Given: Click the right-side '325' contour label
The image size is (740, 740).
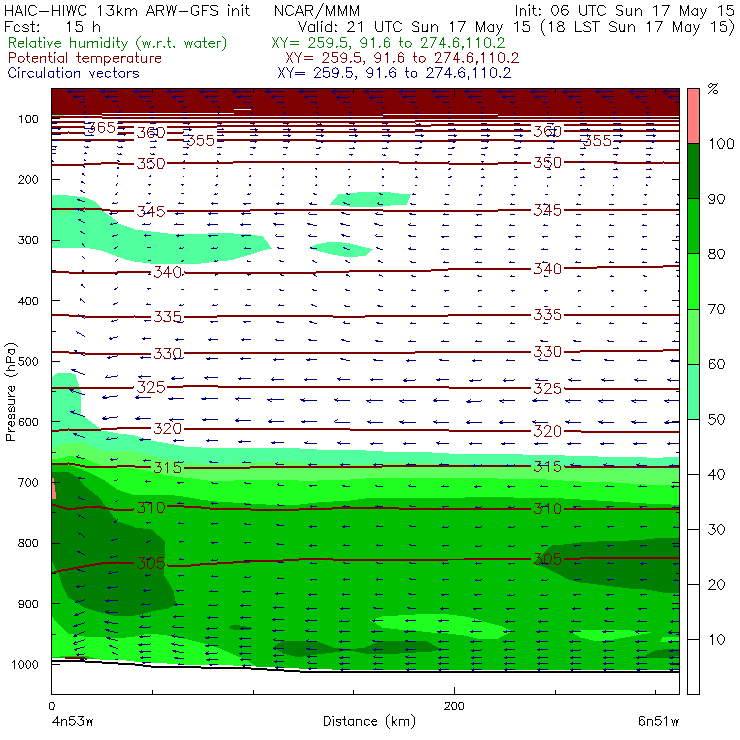Looking at the screenshot, I should [x=547, y=389].
